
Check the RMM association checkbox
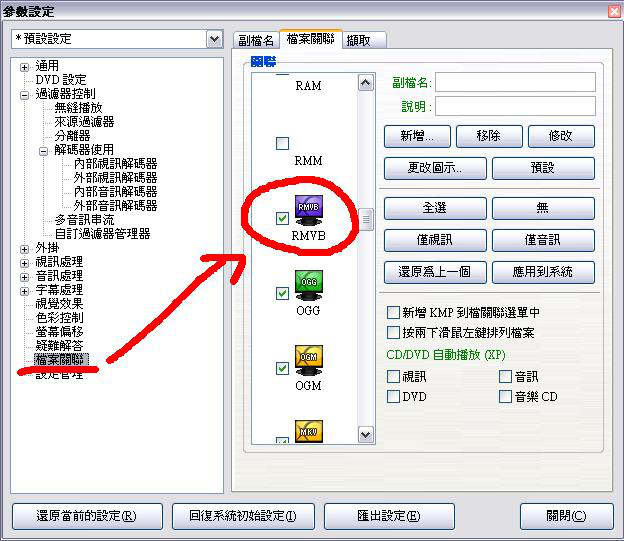click(x=282, y=143)
